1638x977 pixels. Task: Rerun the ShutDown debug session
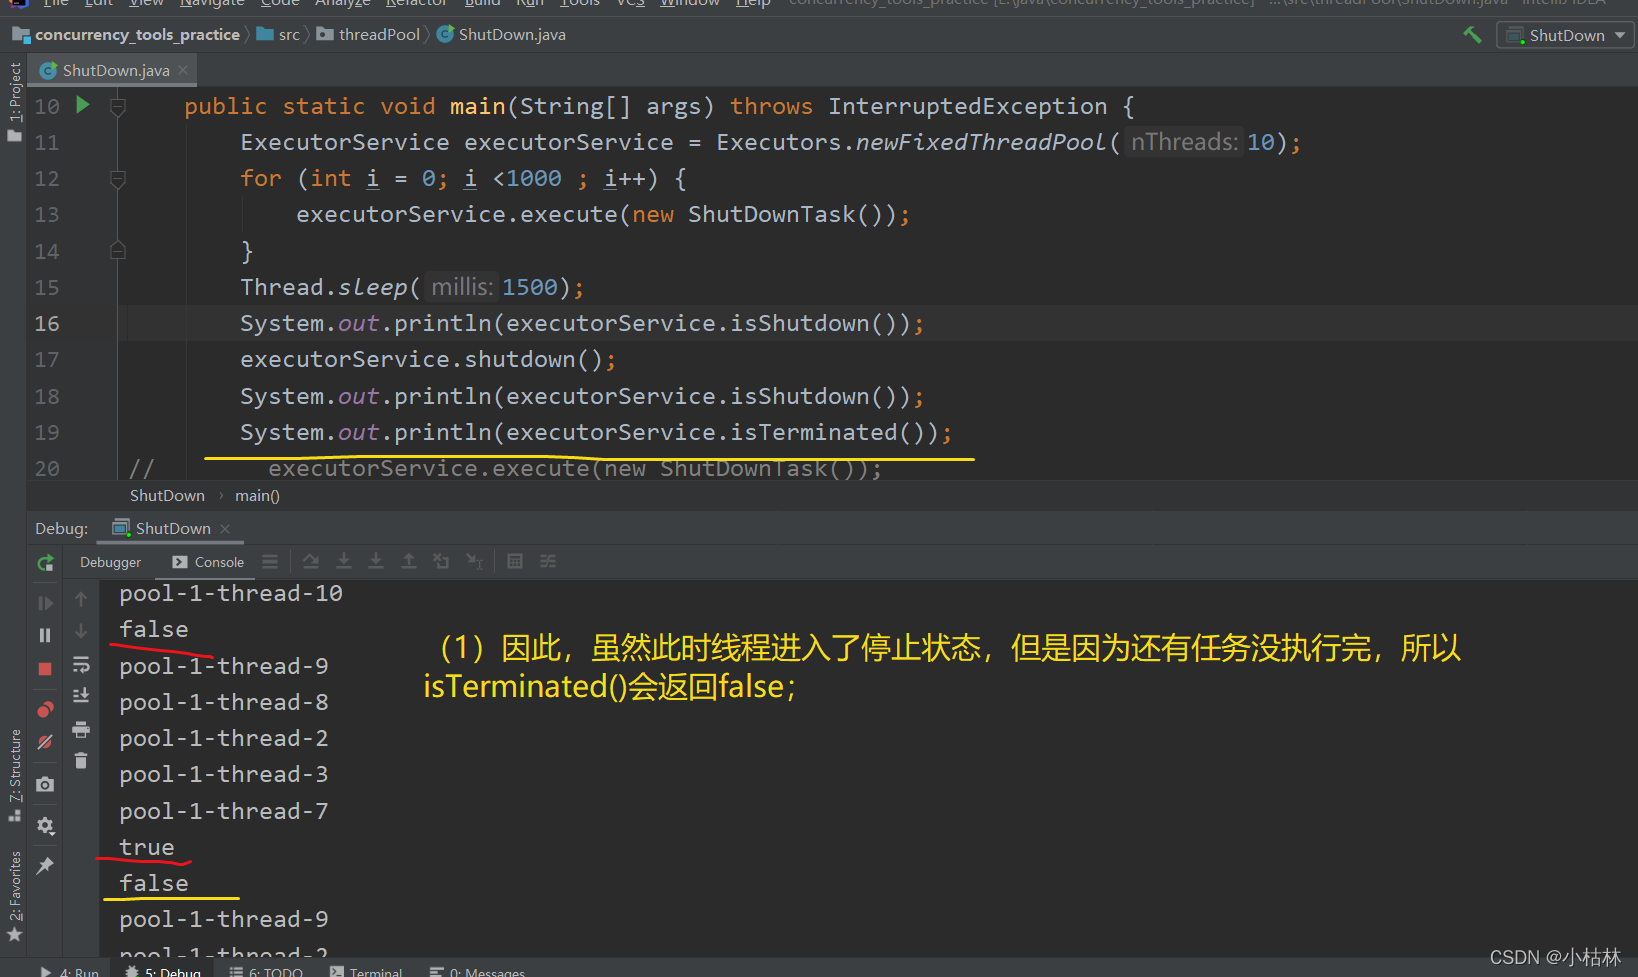click(45, 563)
